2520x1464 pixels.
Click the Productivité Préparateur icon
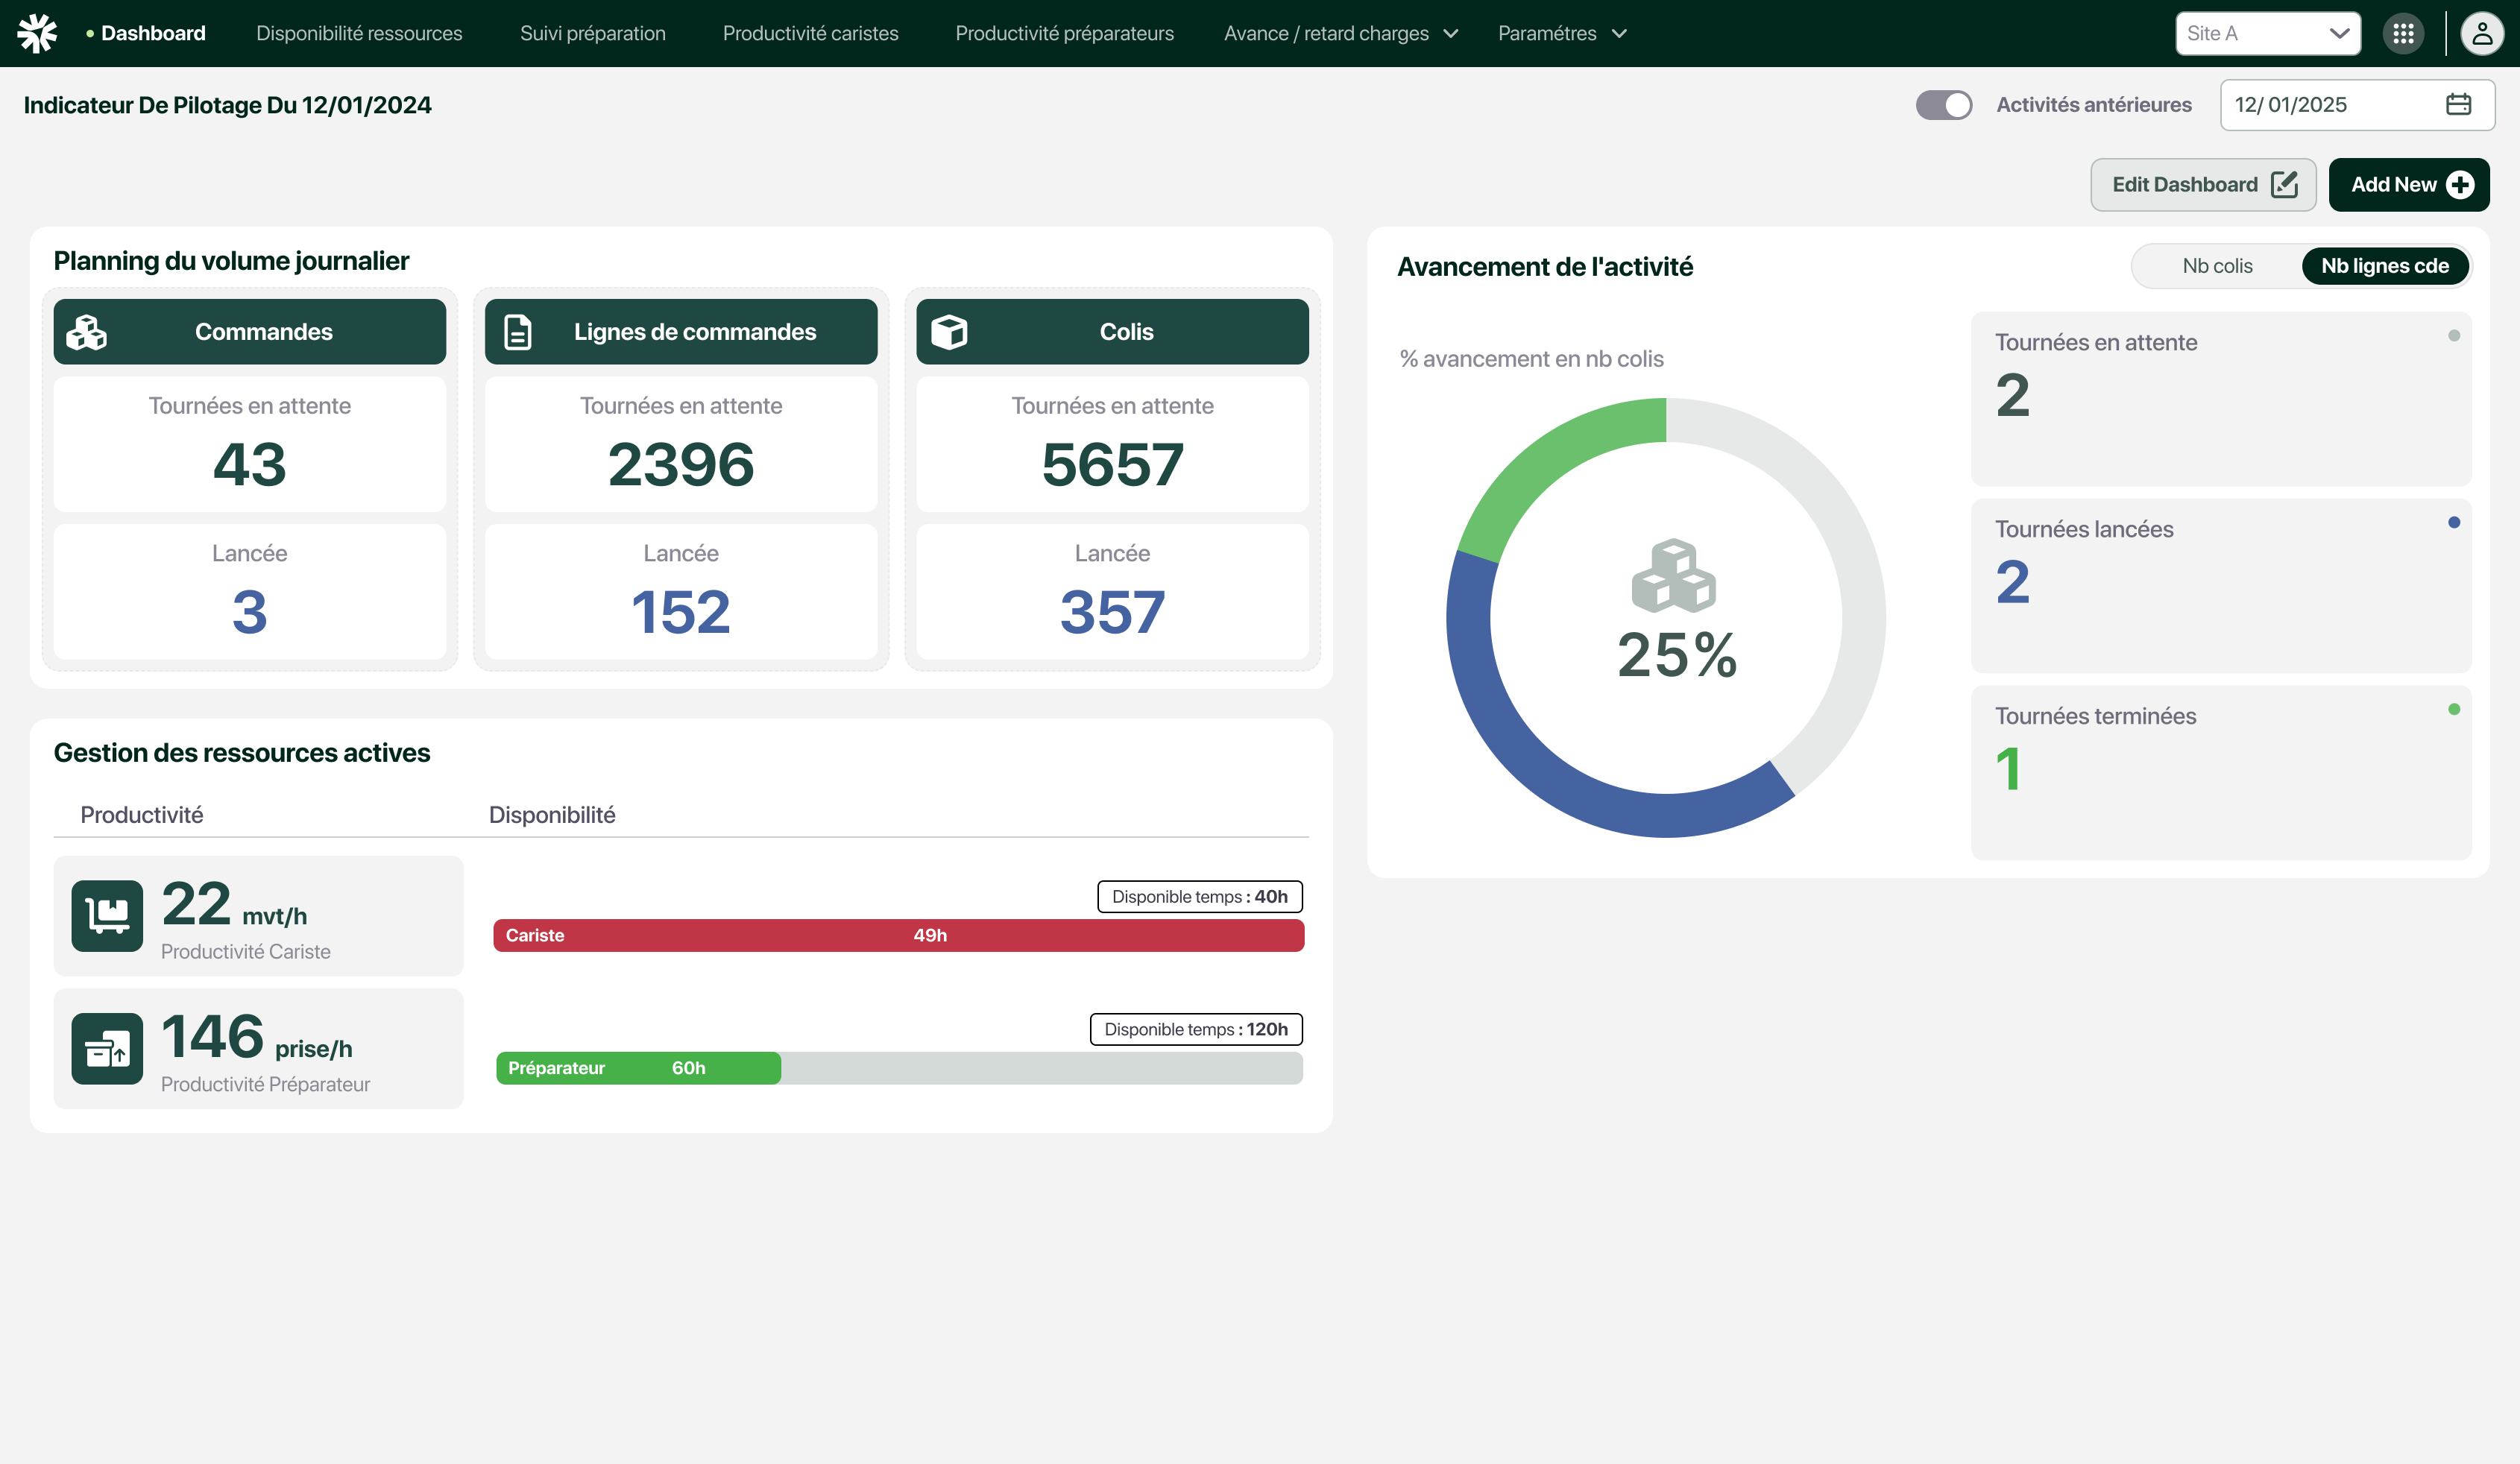click(x=107, y=1048)
